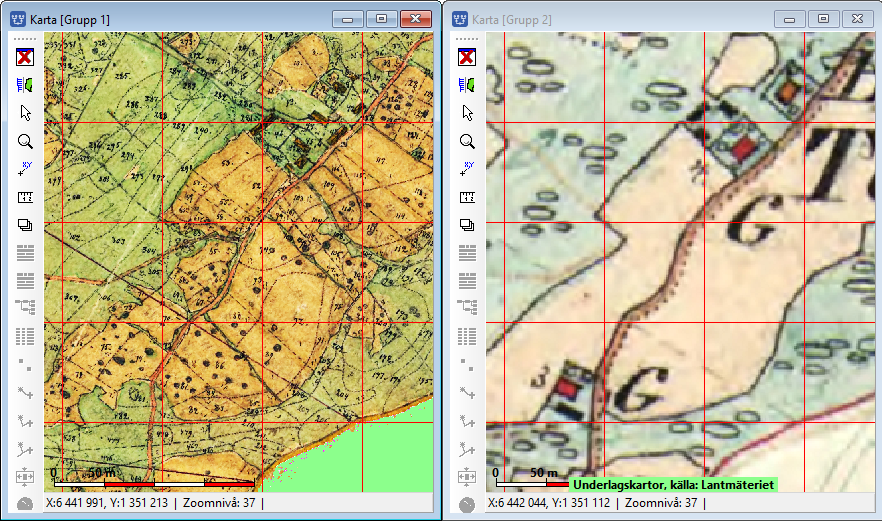Click the red X close-map icon in Grupp 2
The width and height of the screenshot is (882, 521).
tap(467, 57)
